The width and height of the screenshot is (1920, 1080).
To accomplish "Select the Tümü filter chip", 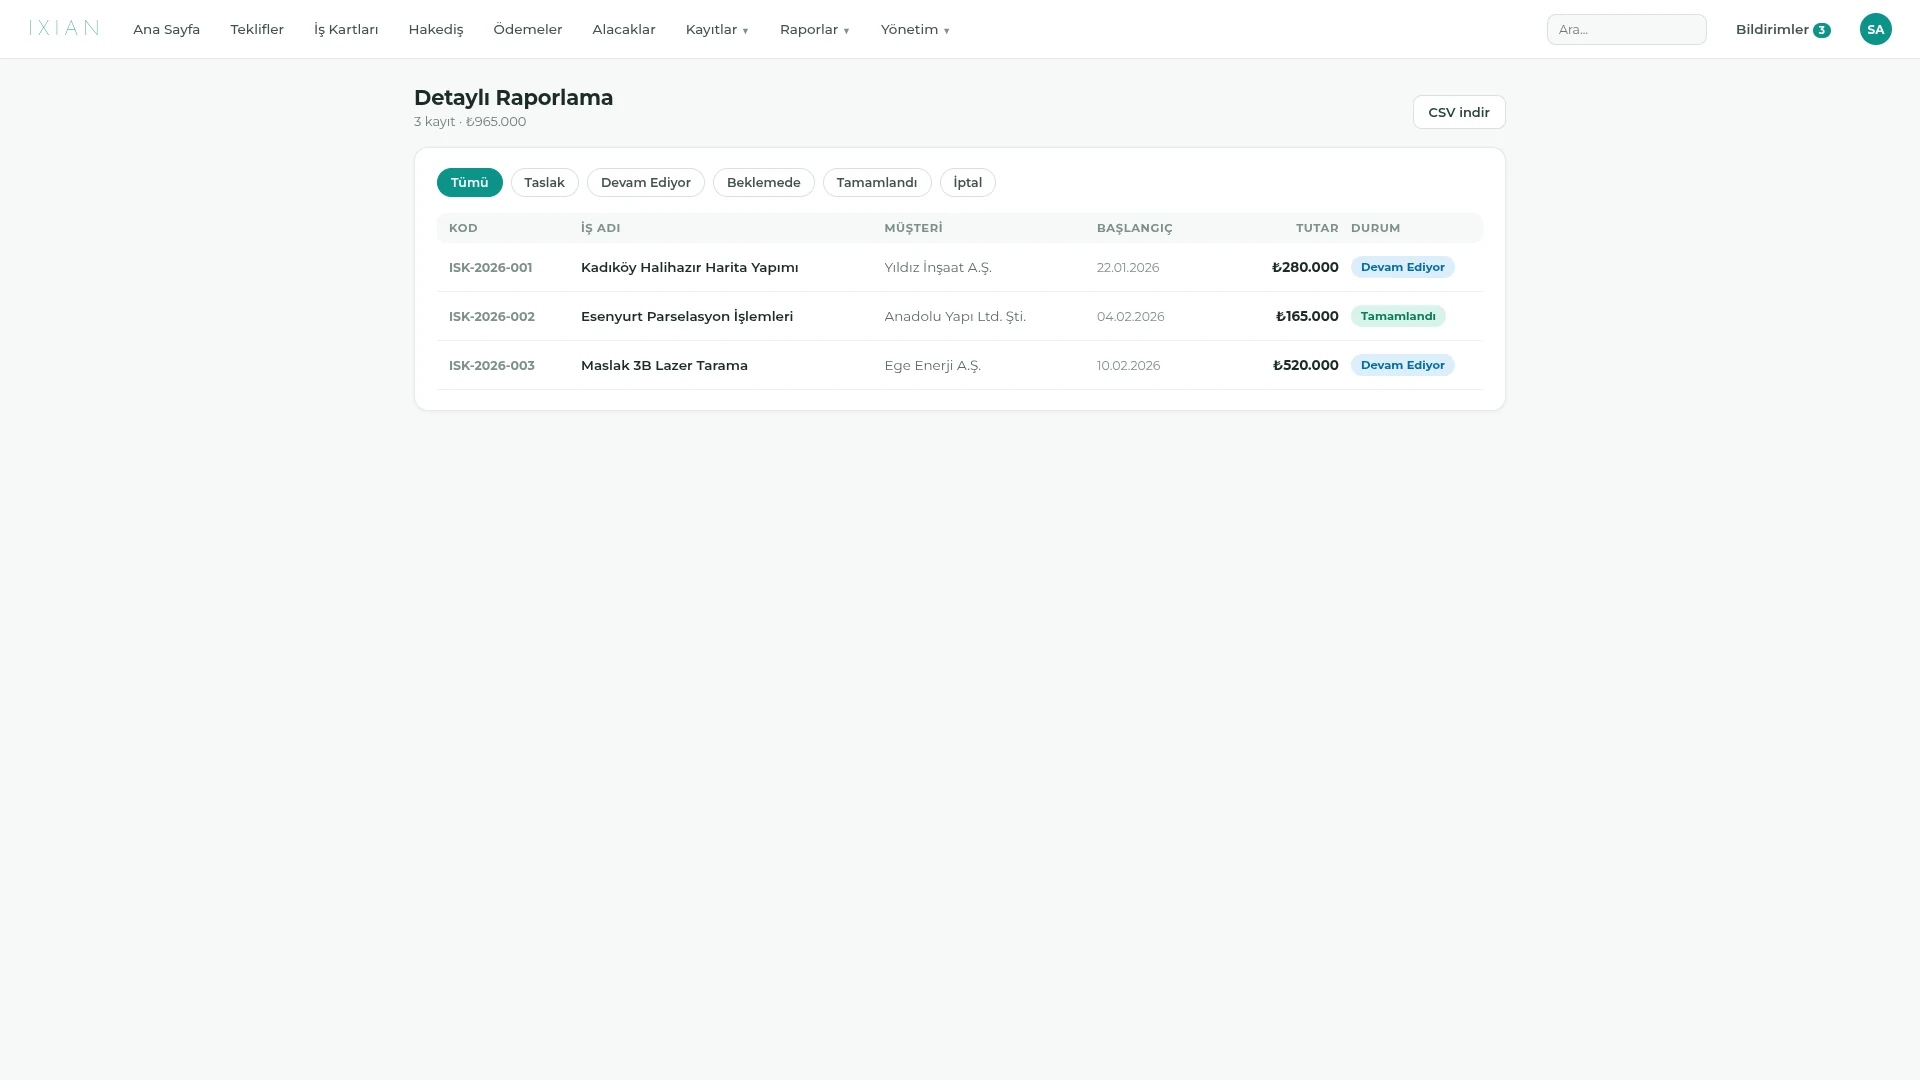I will click(469, 182).
